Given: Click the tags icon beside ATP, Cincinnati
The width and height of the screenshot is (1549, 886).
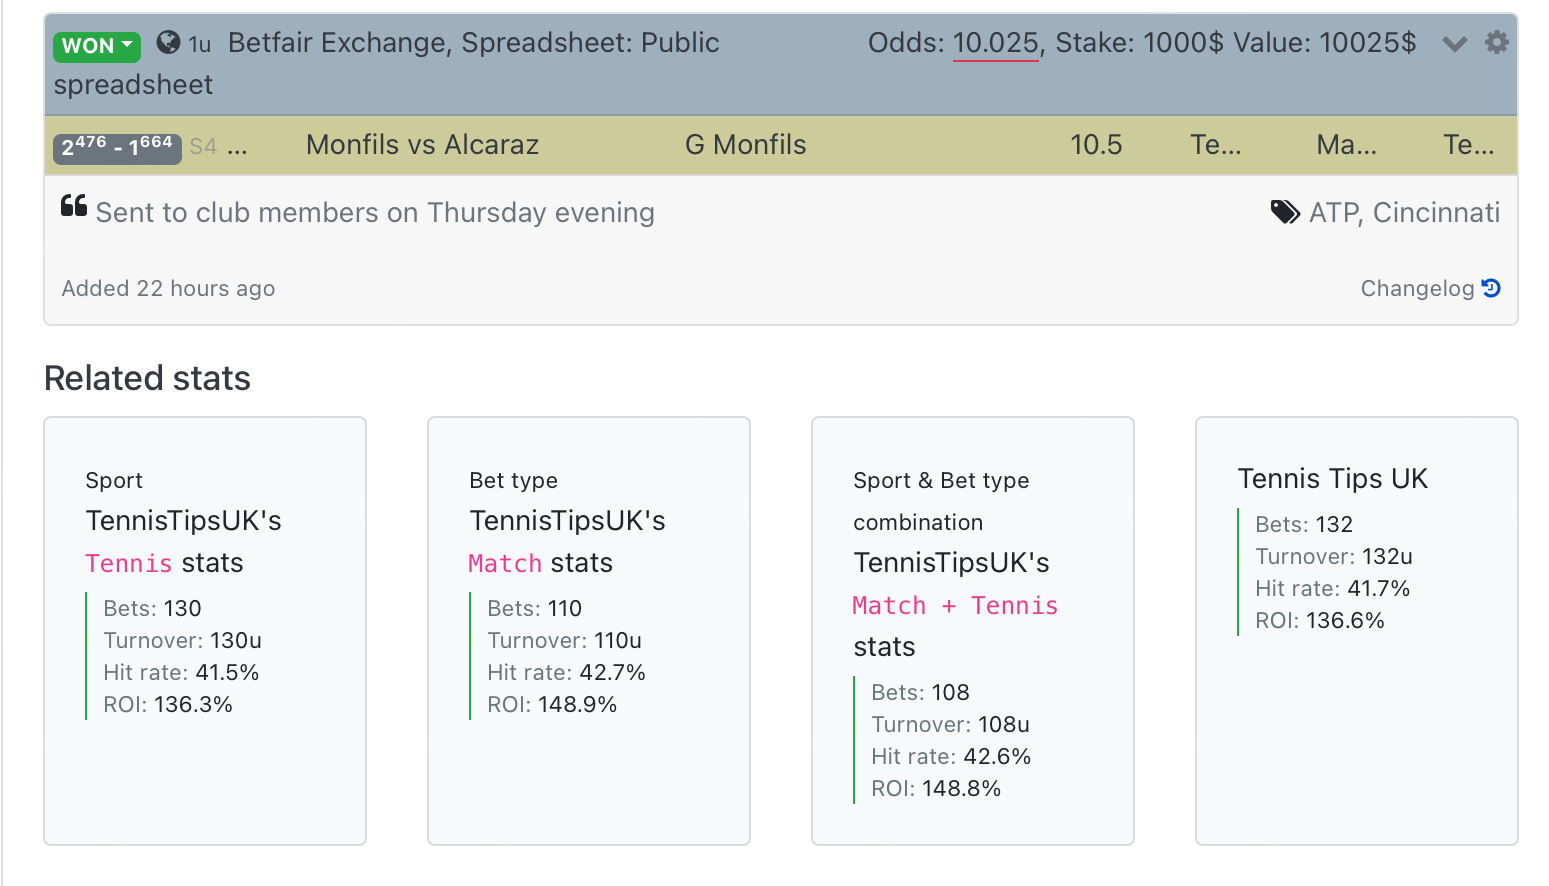Looking at the screenshot, I should 1285,212.
